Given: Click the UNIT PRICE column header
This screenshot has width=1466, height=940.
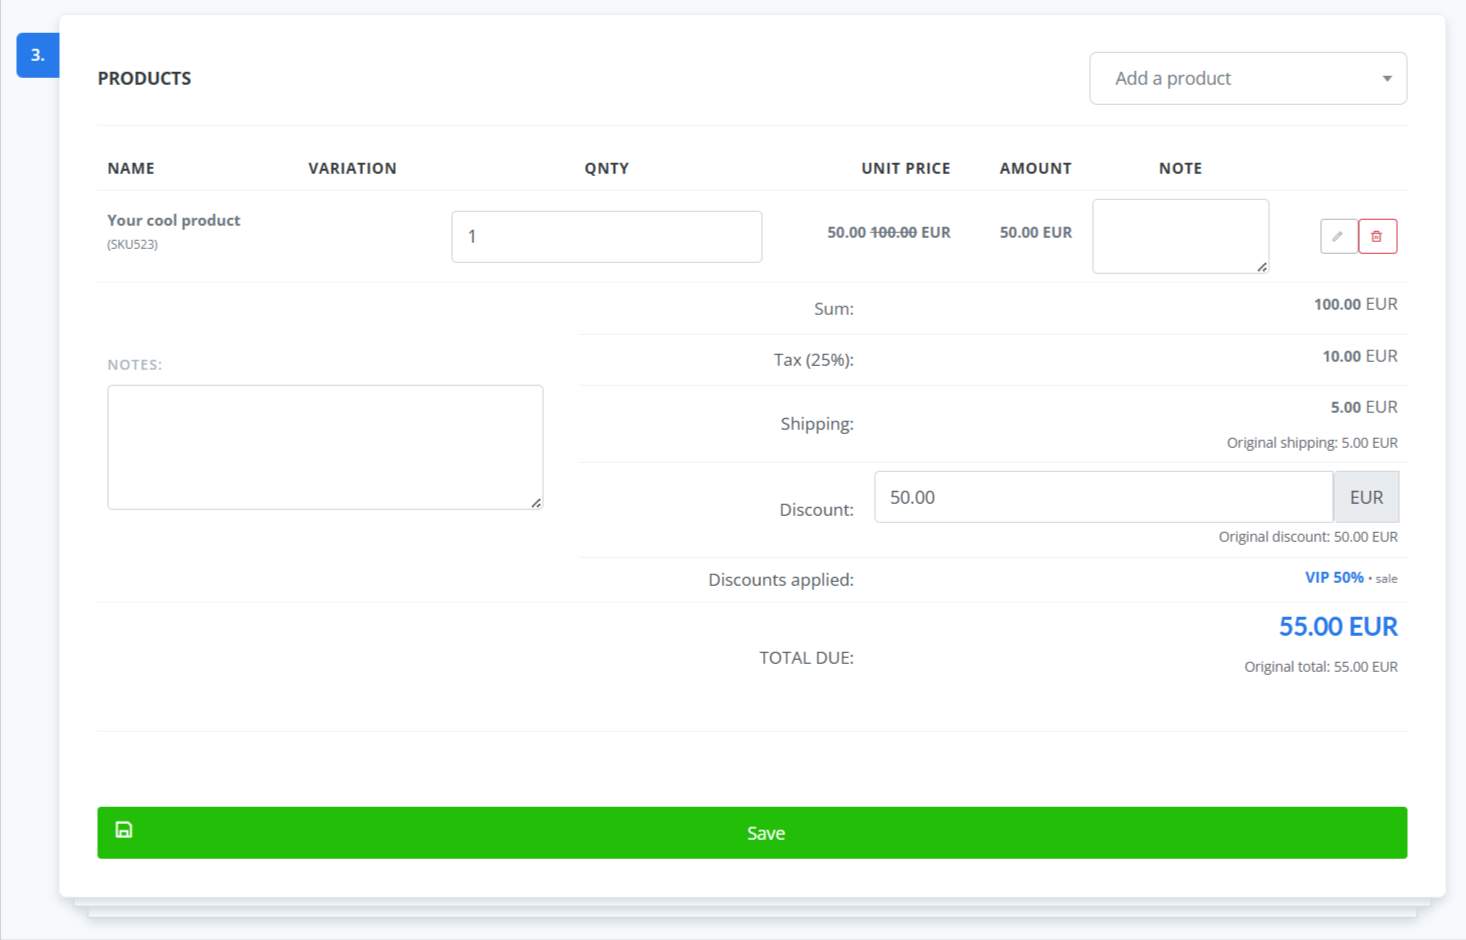Looking at the screenshot, I should tap(906, 168).
